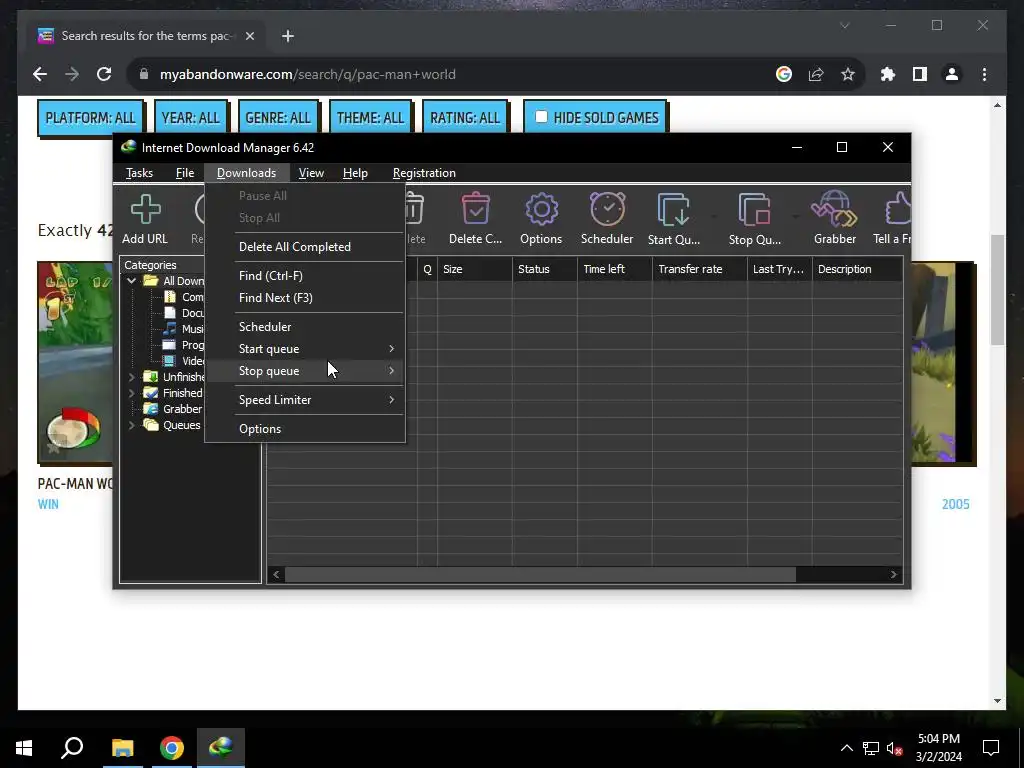Select the Grabber category tree item
The image size is (1024, 768).
coord(182,409)
